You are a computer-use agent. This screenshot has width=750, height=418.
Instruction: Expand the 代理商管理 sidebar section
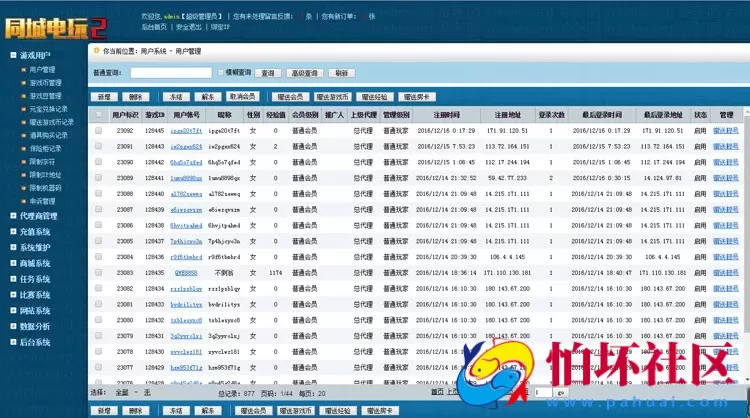13,216
